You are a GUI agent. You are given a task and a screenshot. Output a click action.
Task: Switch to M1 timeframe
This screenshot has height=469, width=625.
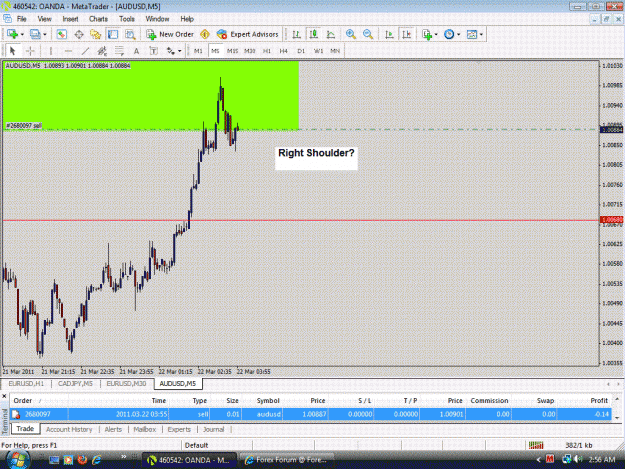point(198,51)
